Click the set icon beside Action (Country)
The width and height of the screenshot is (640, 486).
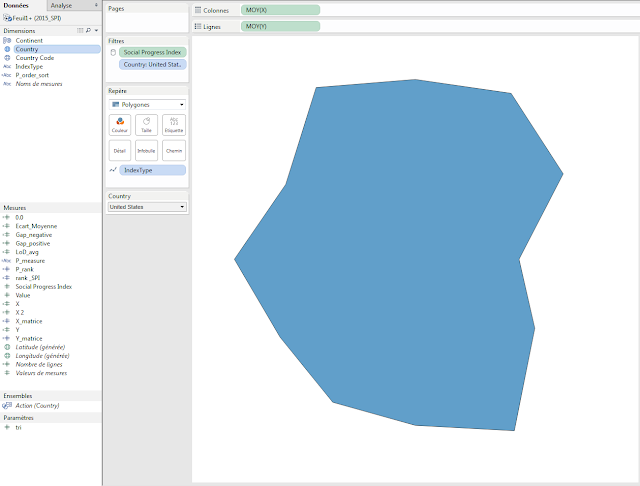click(7, 406)
